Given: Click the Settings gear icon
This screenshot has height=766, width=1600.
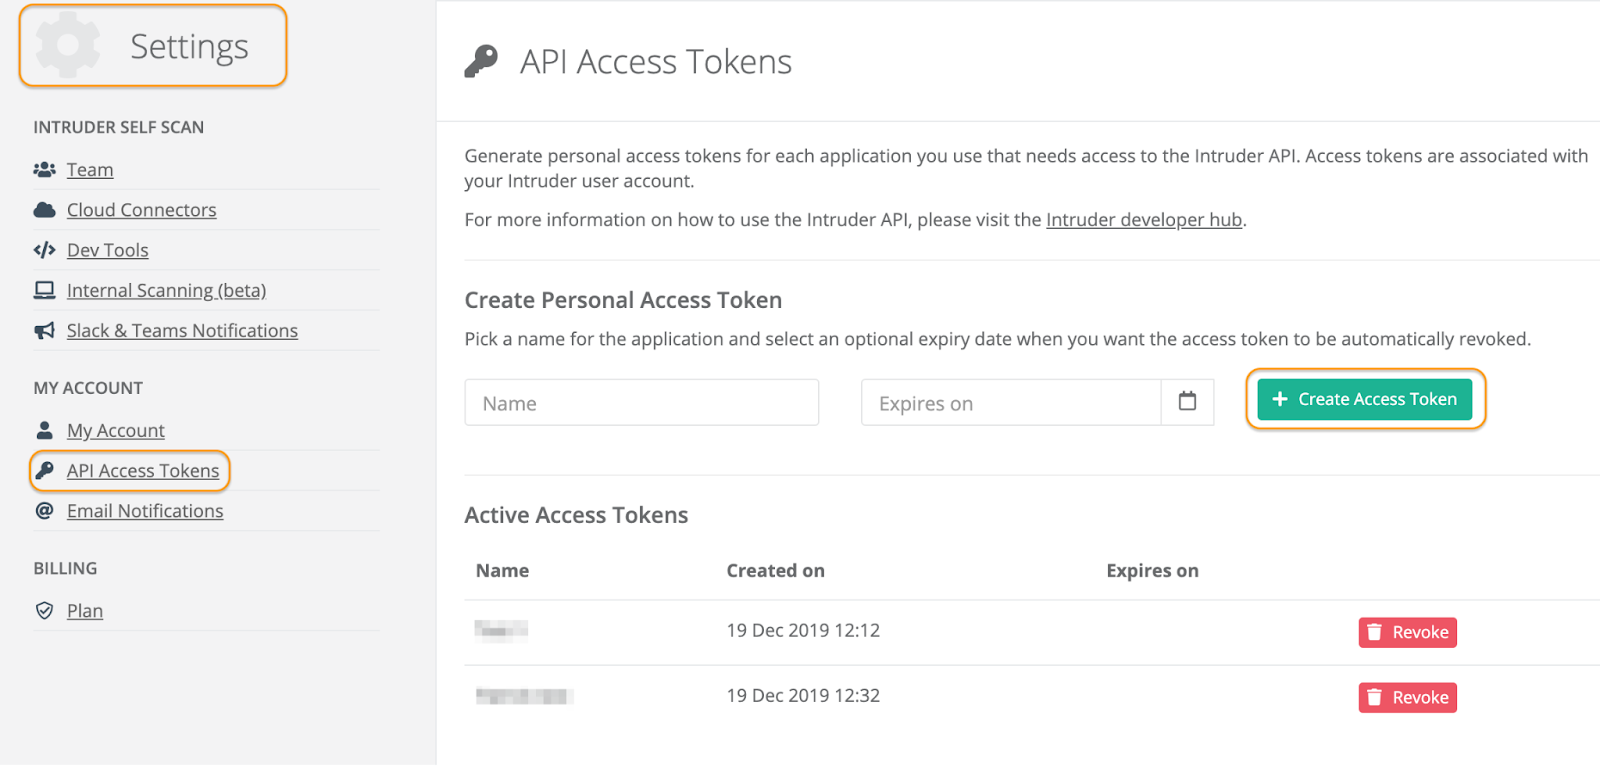Looking at the screenshot, I should (x=68, y=45).
